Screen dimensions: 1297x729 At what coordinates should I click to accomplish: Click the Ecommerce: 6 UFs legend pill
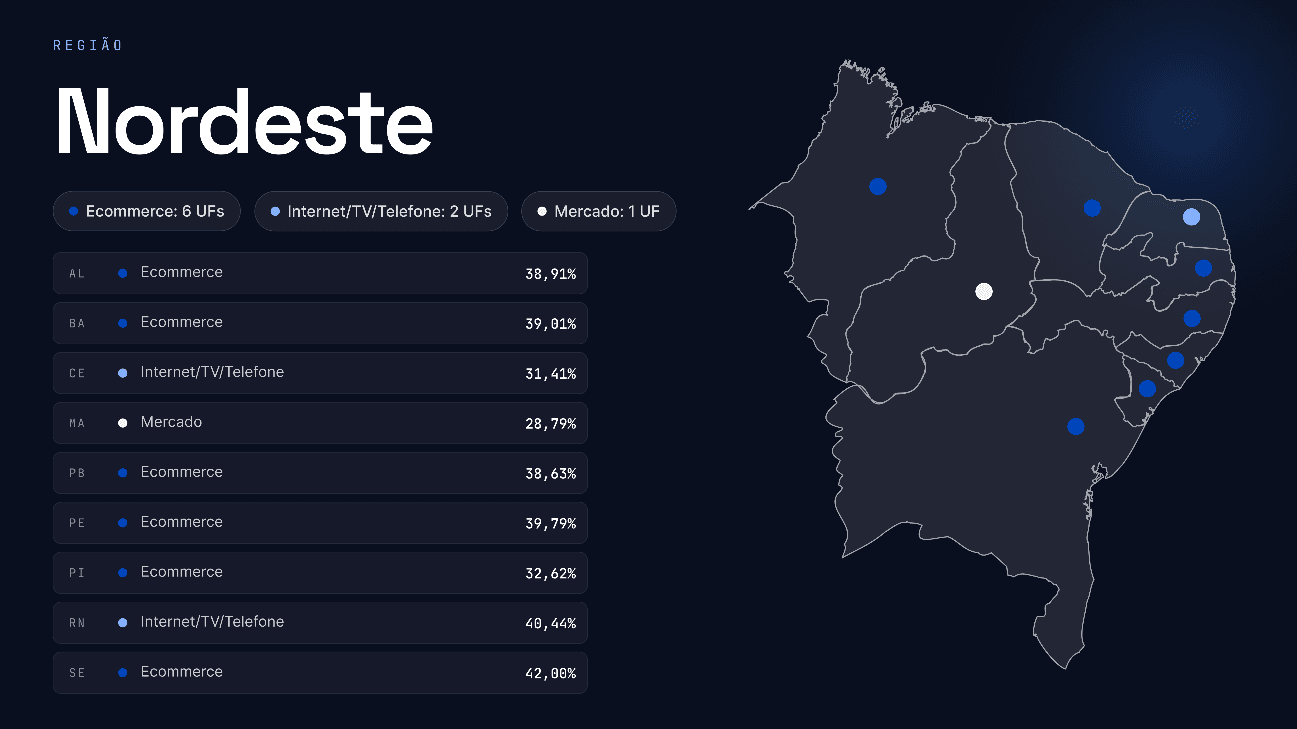(147, 211)
